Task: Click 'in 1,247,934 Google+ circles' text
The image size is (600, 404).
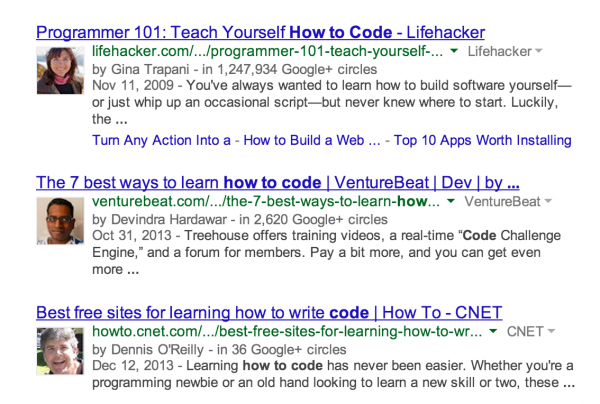Action: [x=290, y=69]
